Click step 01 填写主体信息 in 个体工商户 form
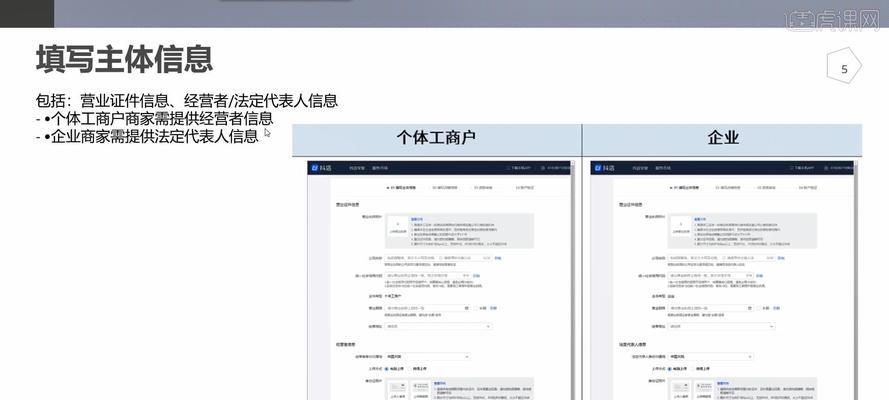889x400 pixels. tap(403, 187)
